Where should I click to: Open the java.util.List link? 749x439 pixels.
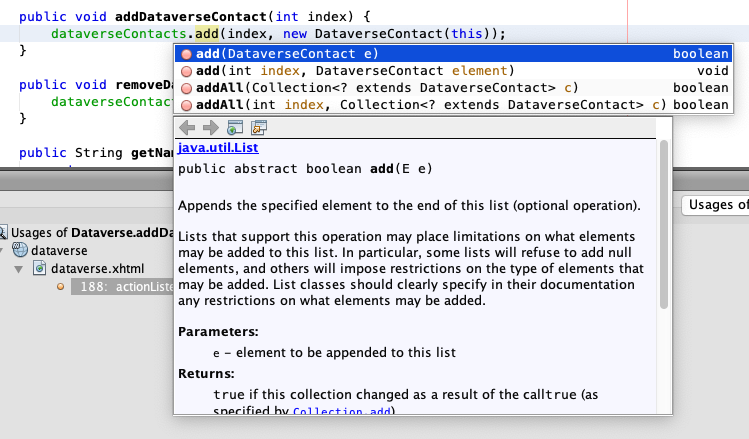pyautogui.click(x=218, y=148)
